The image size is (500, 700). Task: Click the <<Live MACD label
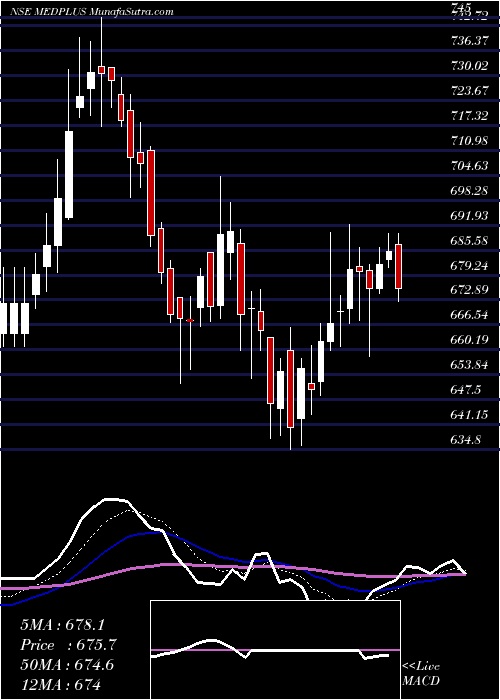click(421, 673)
